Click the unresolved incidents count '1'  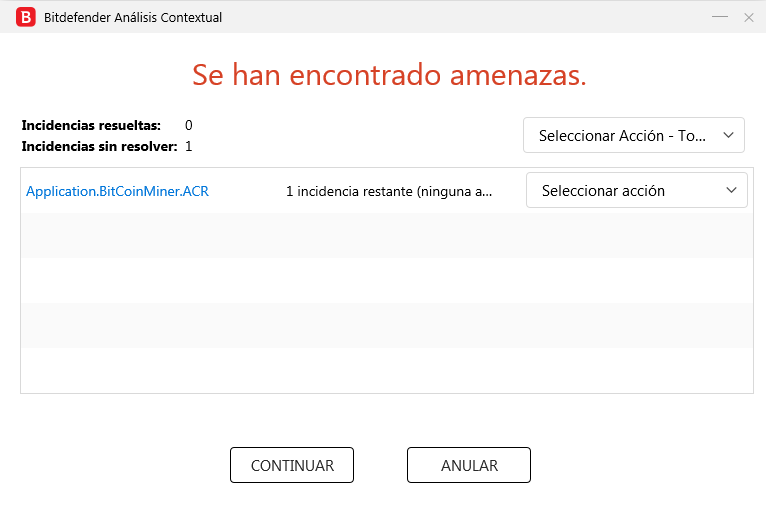tap(189, 147)
